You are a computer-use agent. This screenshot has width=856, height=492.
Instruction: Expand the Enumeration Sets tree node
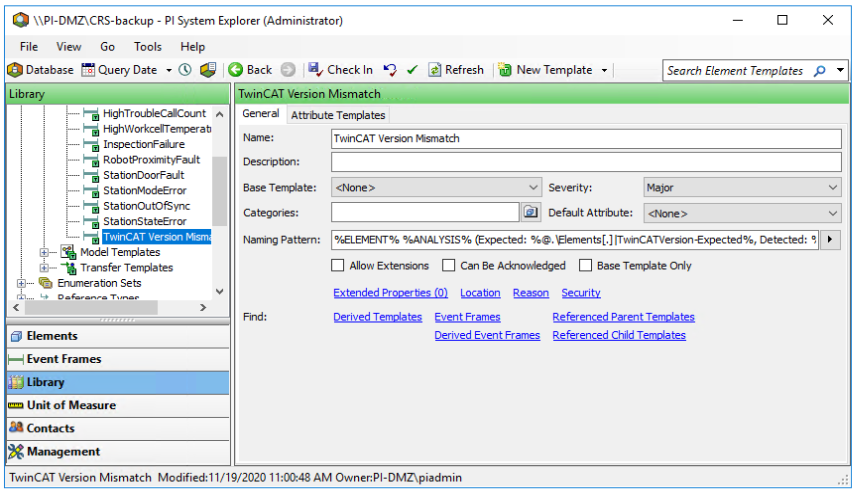pos(21,283)
